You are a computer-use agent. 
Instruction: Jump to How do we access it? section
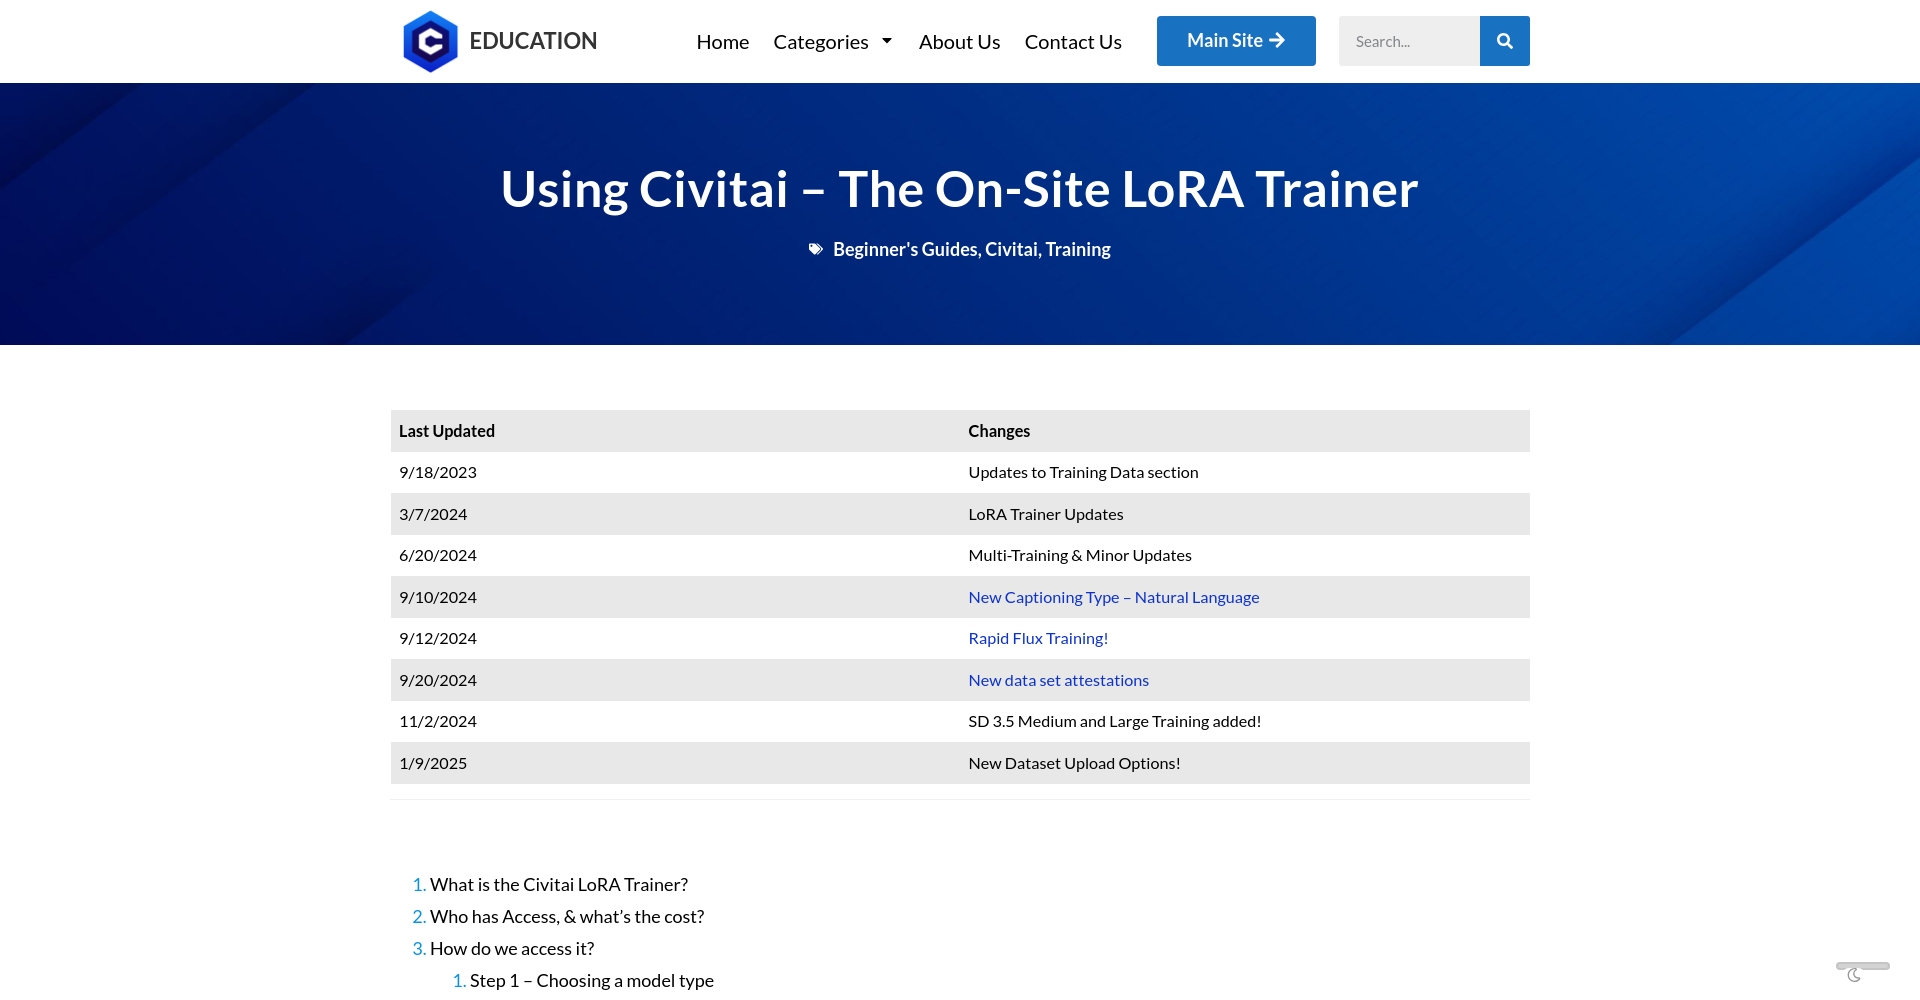tap(511, 949)
